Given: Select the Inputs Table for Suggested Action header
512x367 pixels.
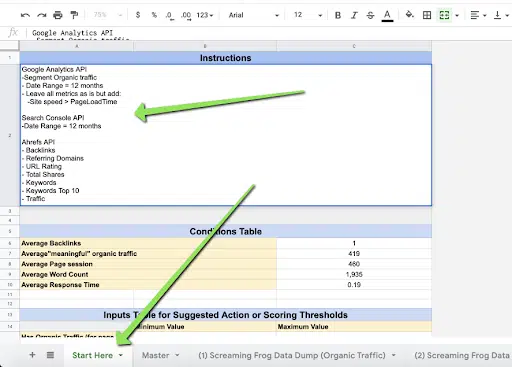Looking at the screenshot, I should (x=226, y=315).
